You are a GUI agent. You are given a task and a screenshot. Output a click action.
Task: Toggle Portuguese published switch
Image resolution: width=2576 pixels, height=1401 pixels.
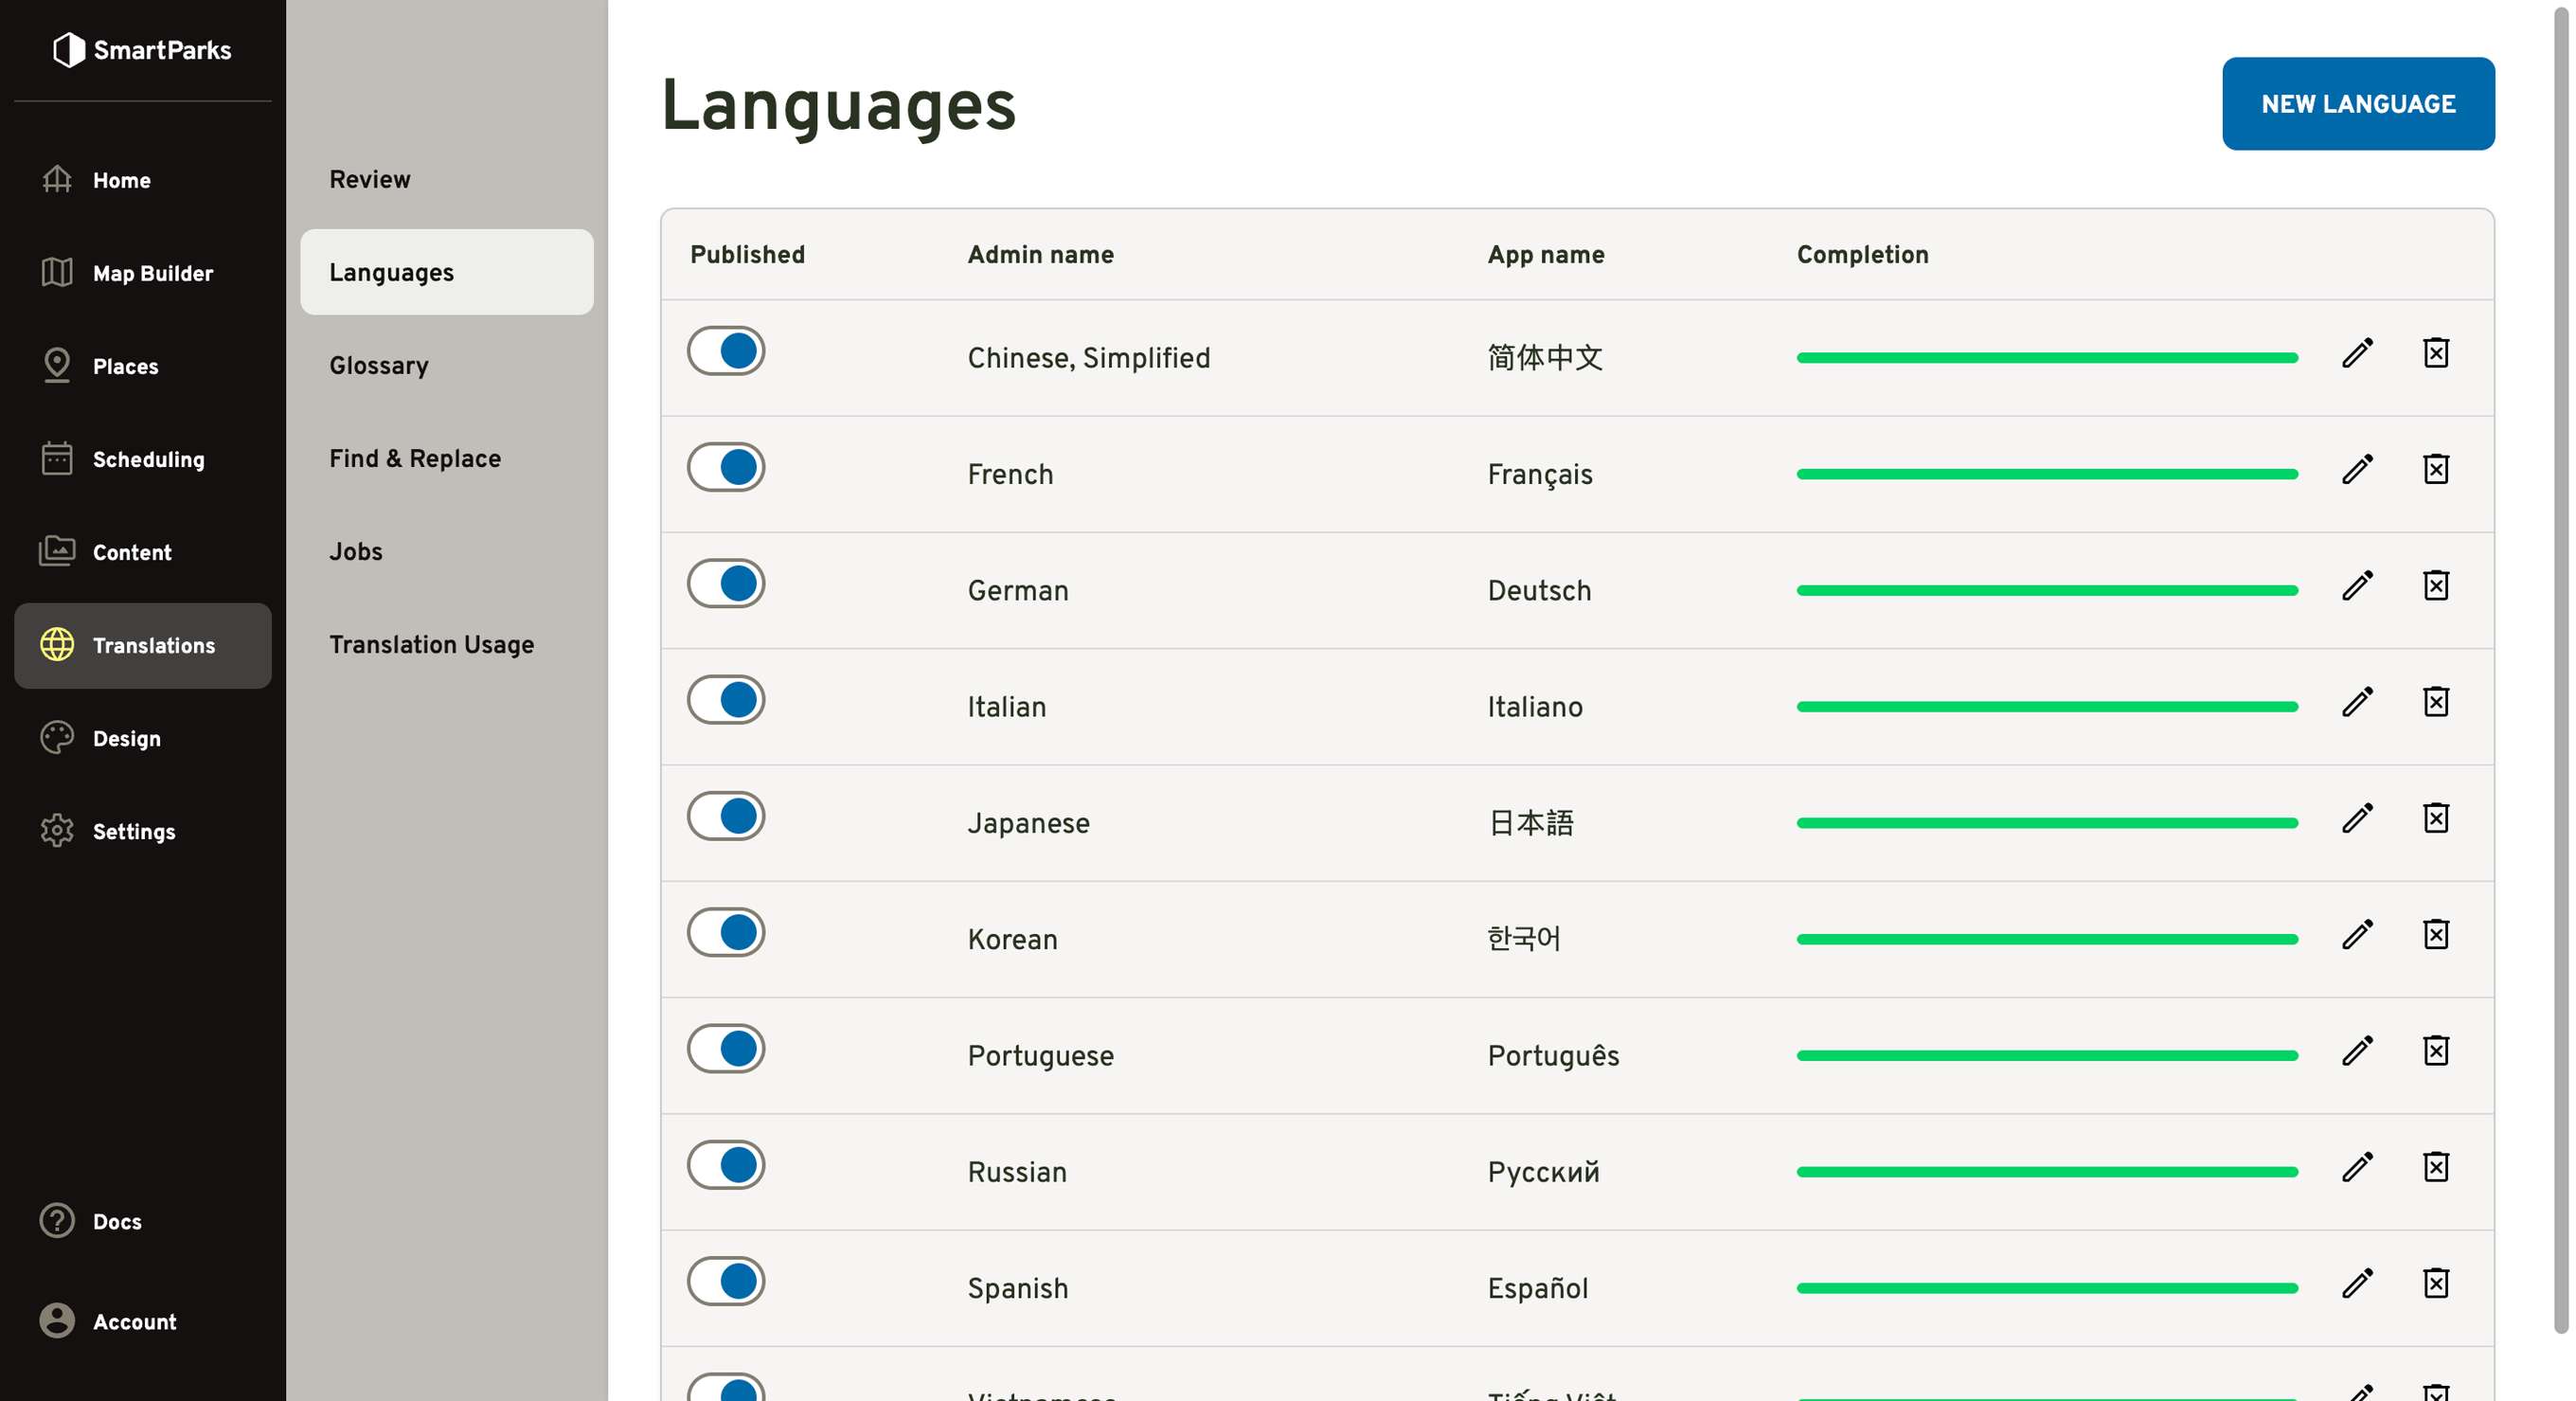(x=726, y=1049)
